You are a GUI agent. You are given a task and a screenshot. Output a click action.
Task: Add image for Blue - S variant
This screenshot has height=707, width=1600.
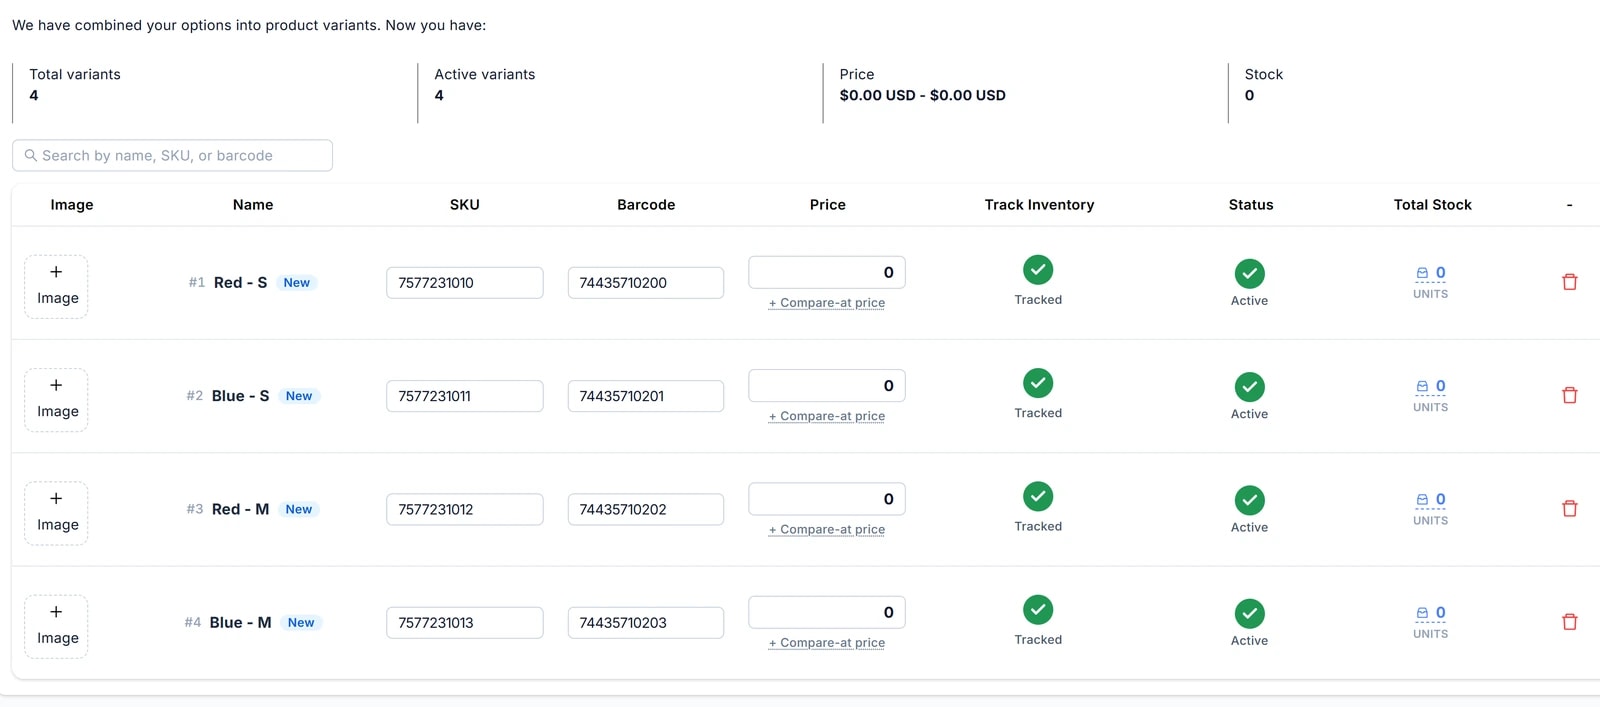pyautogui.click(x=56, y=400)
